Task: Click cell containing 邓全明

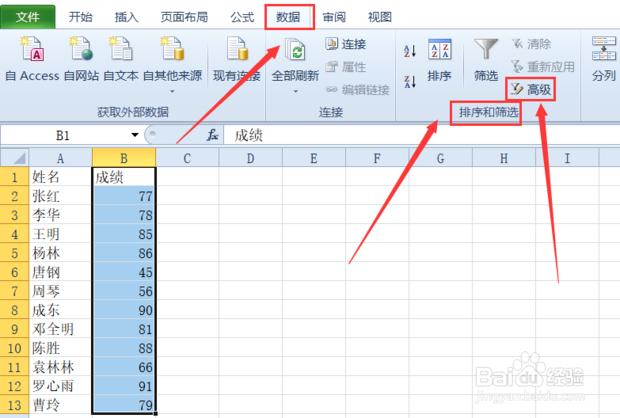Action: [60, 329]
